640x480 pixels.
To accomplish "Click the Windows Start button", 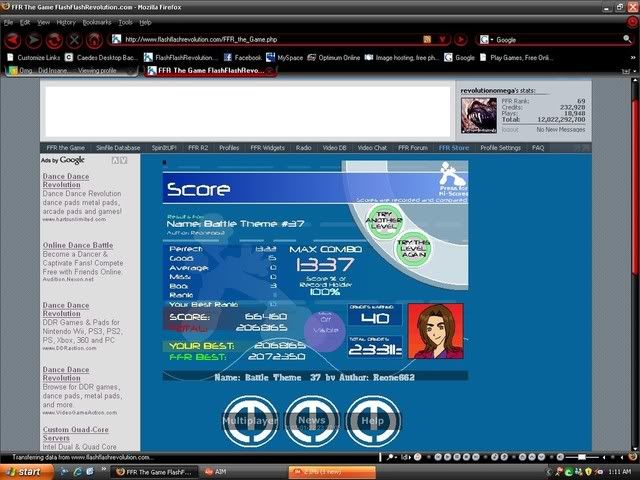I will (24, 470).
